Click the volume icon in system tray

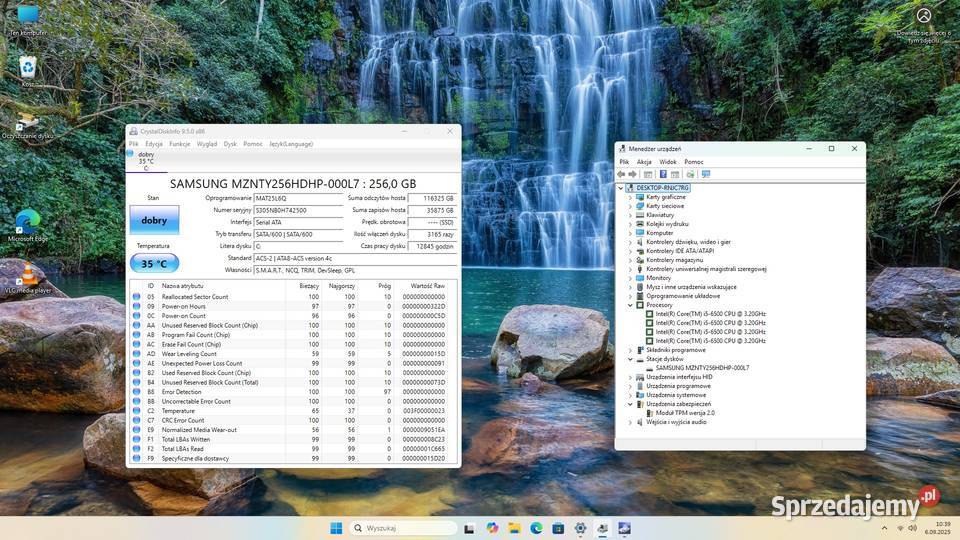pyautogui.click(x=913, y=528)
